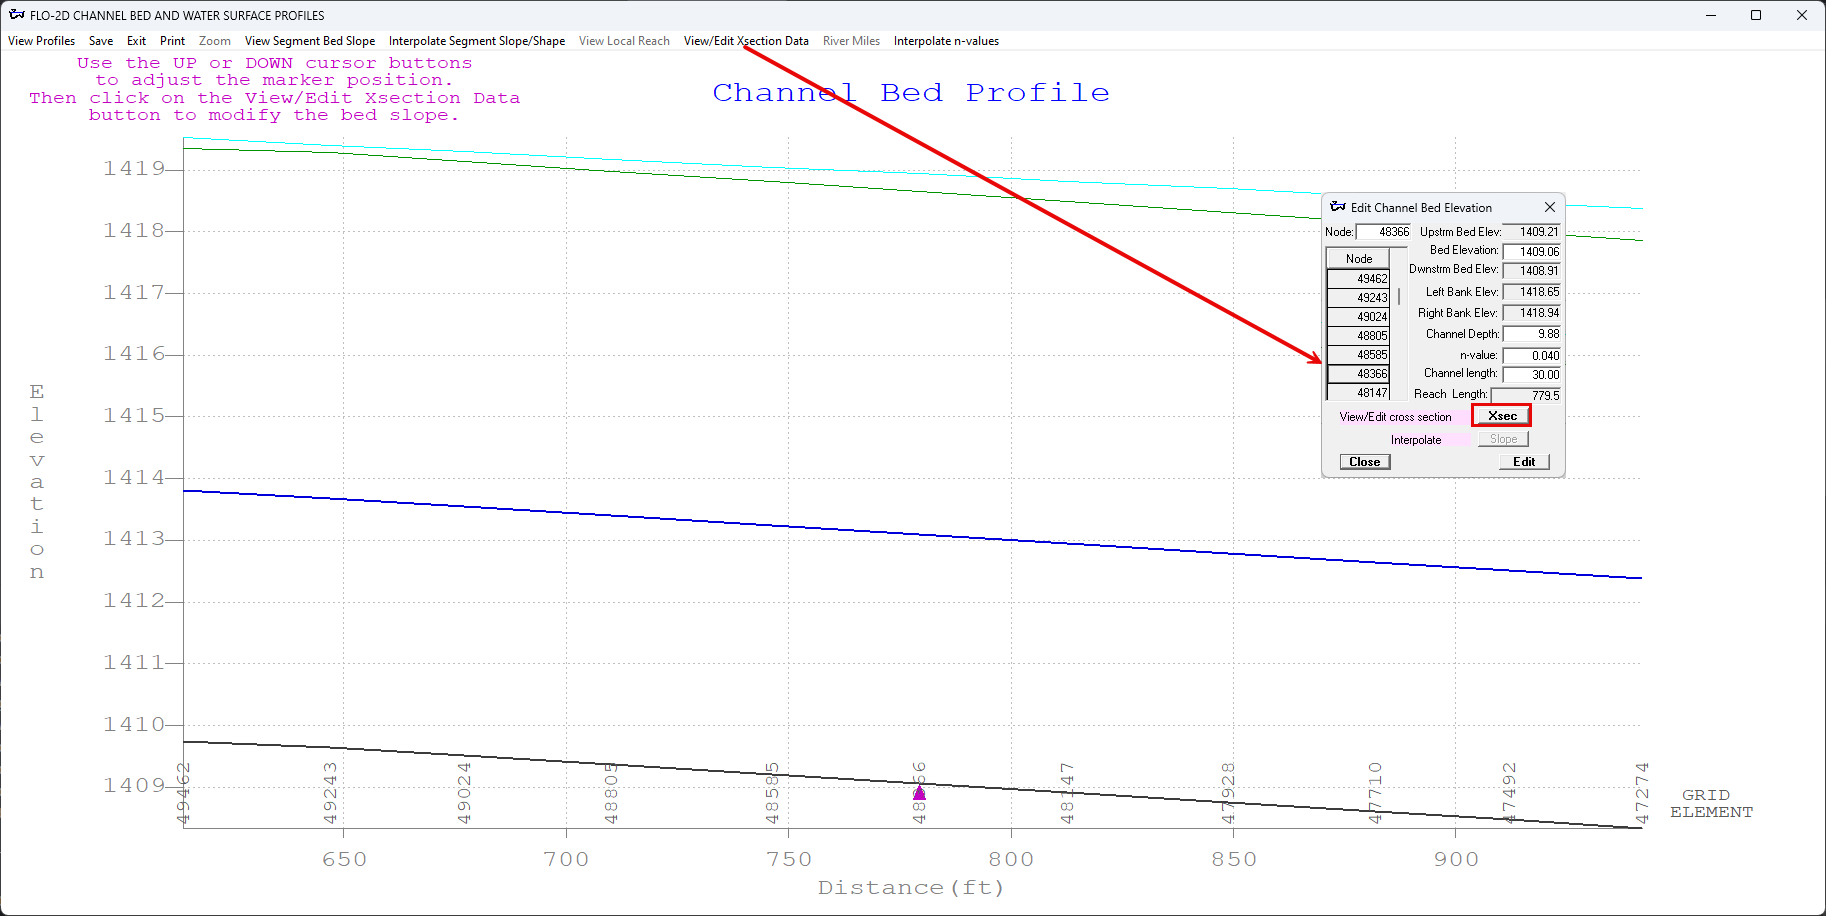Select node 49243 in the node list
Image resolution: width=1826 pixels, height=916 pixels.
pos(1359,298)
